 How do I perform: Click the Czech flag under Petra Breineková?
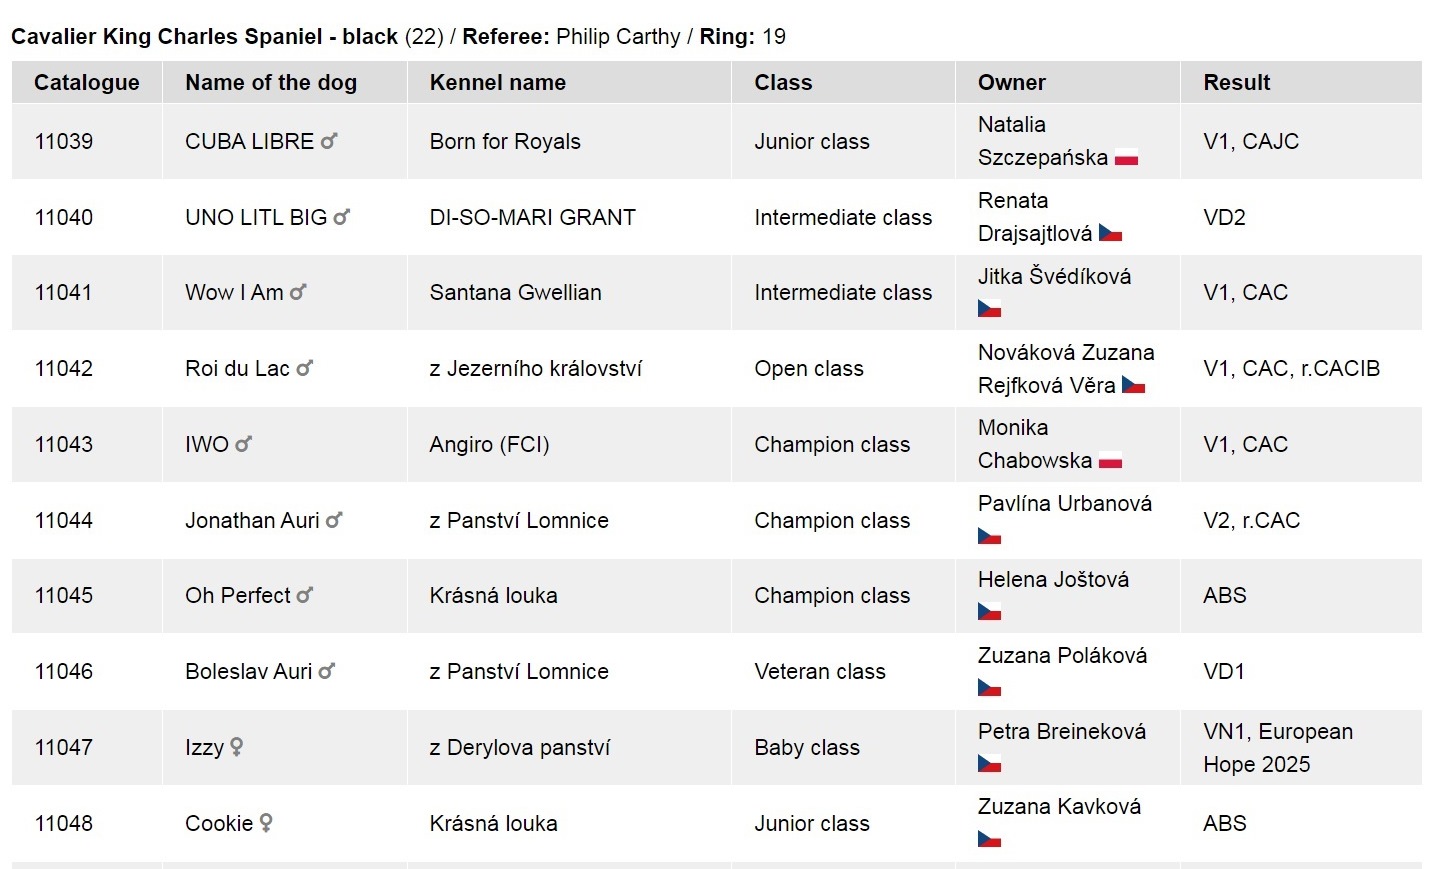click(x=989, y=764)
